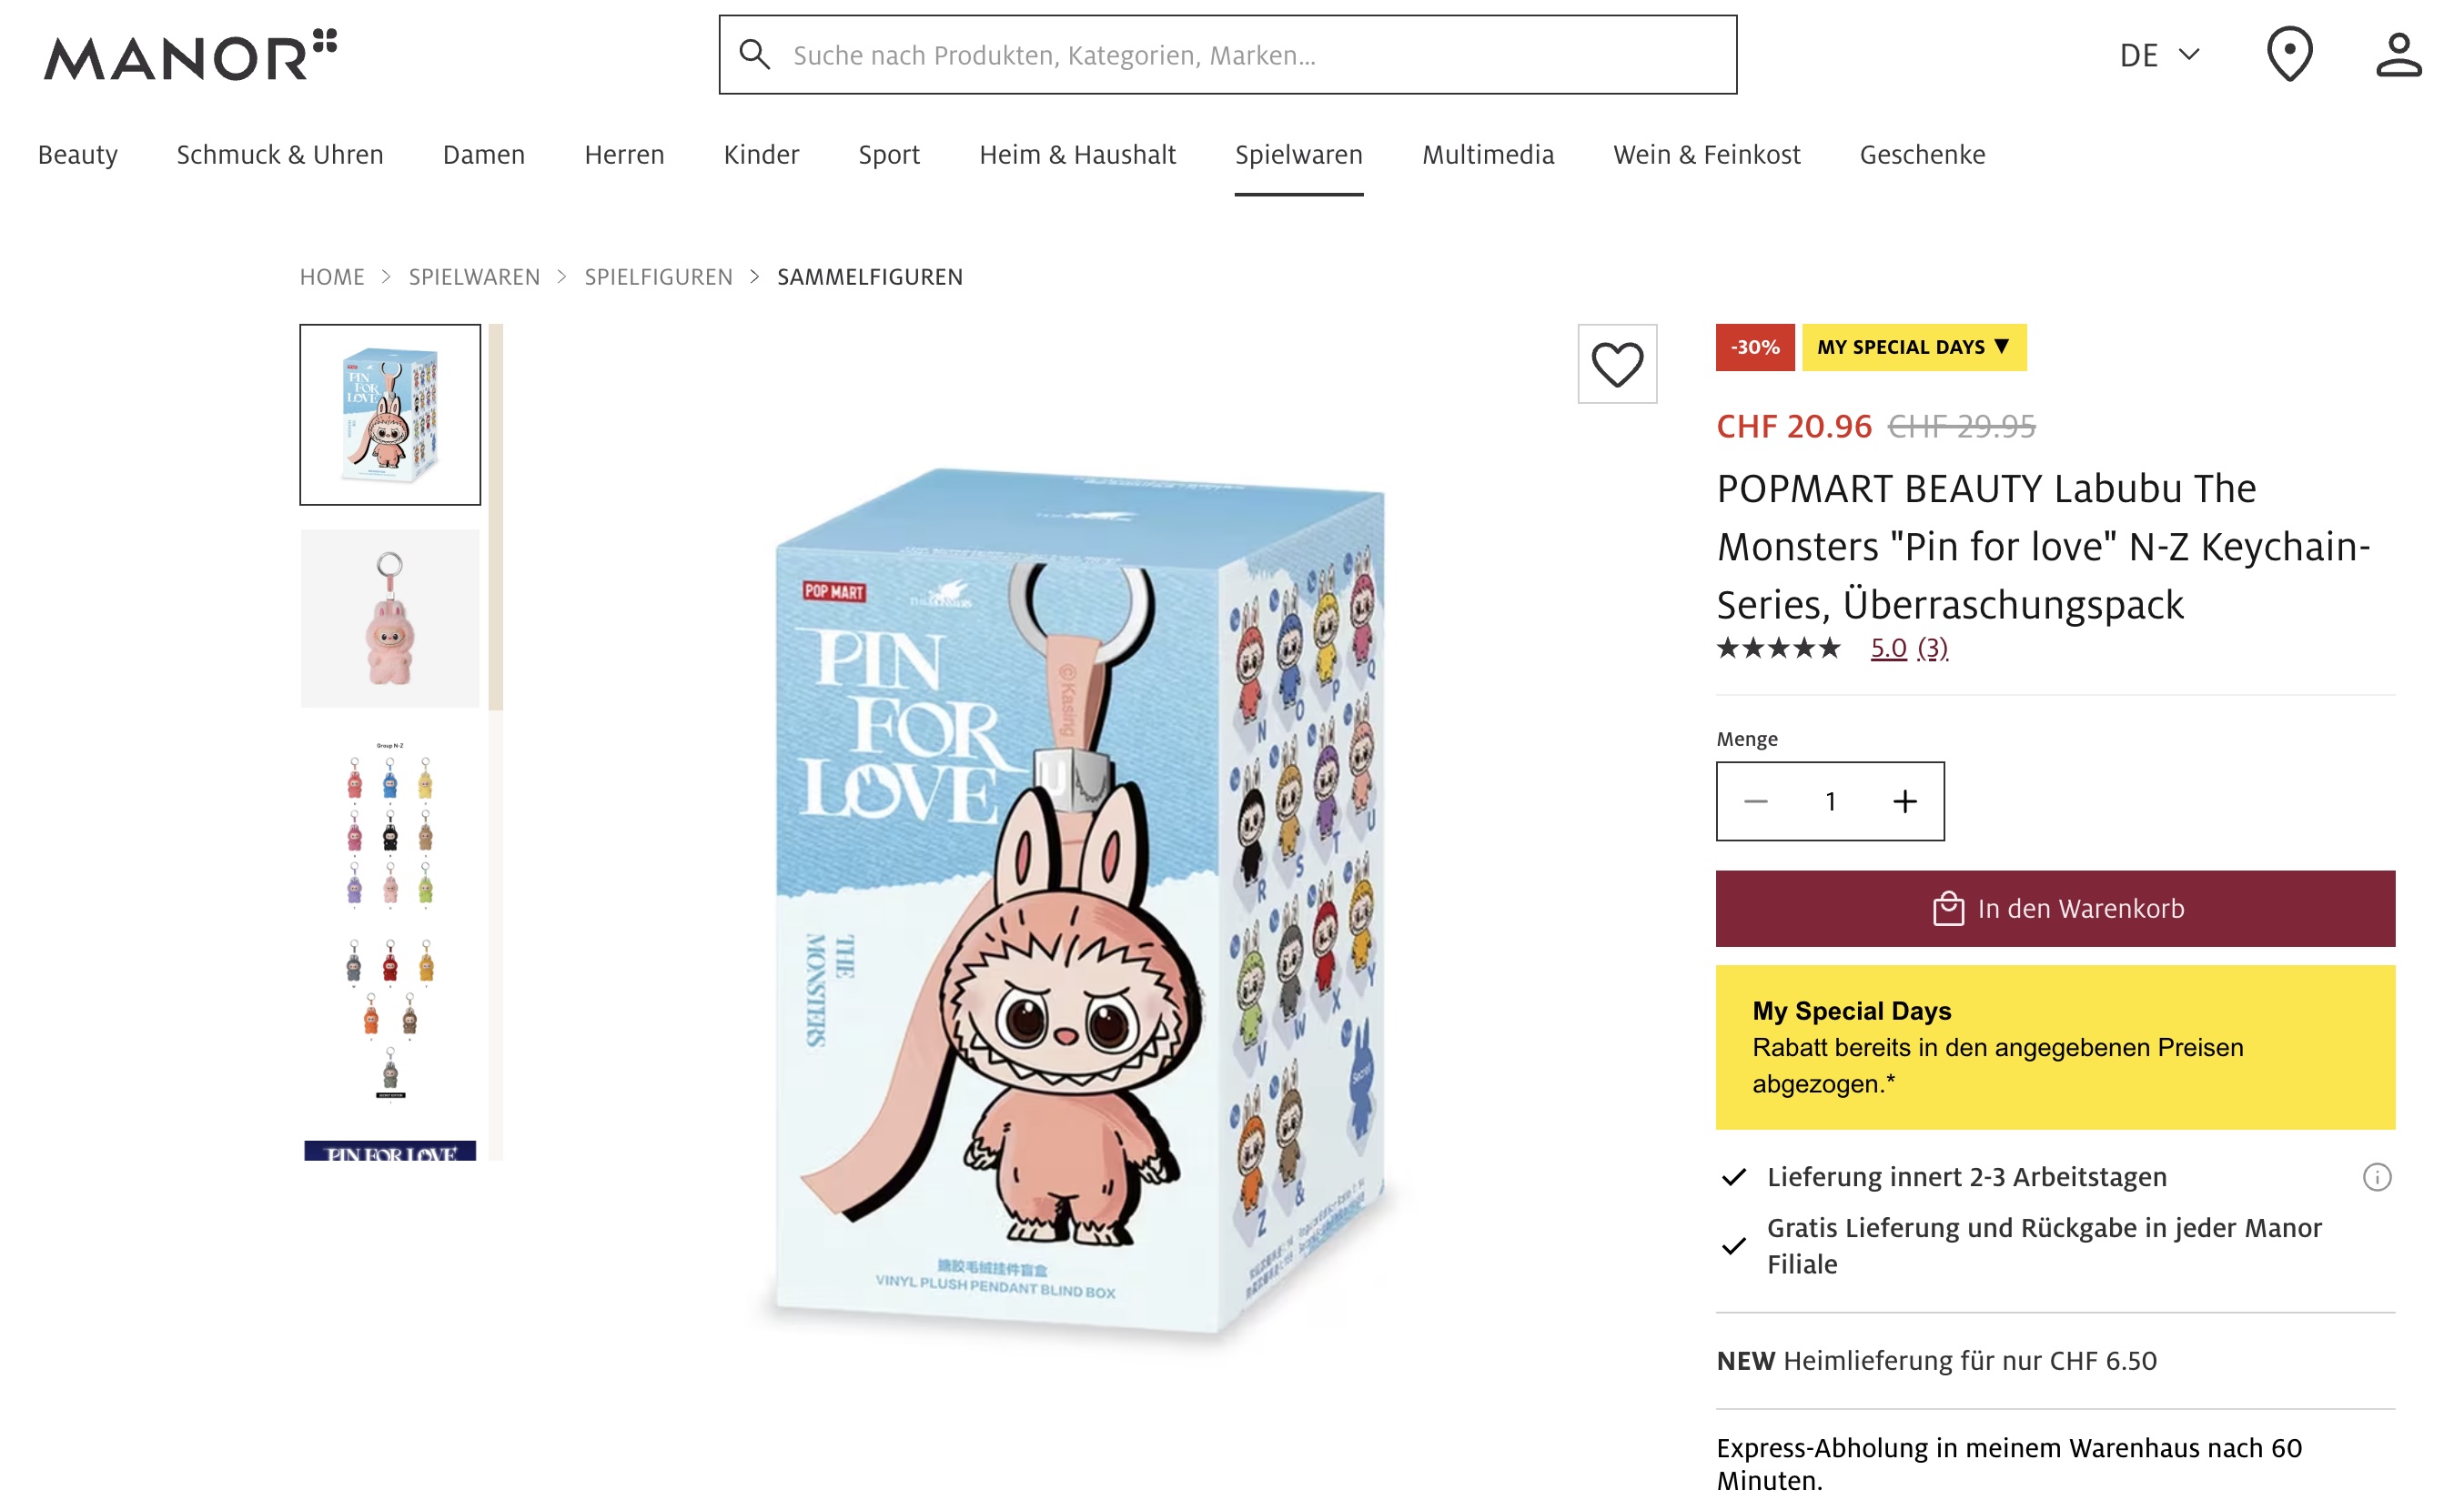
Task: Open the Multimedia menu category
Action: [x=1487, y=155]
